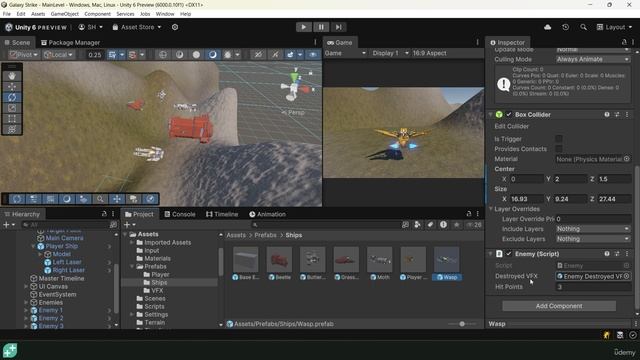Image resolution: width=640 pixels, height=360 pixels.
Task: Open the Display 1 dropdown
Action: pyautogui.click(x=390, y=53)
